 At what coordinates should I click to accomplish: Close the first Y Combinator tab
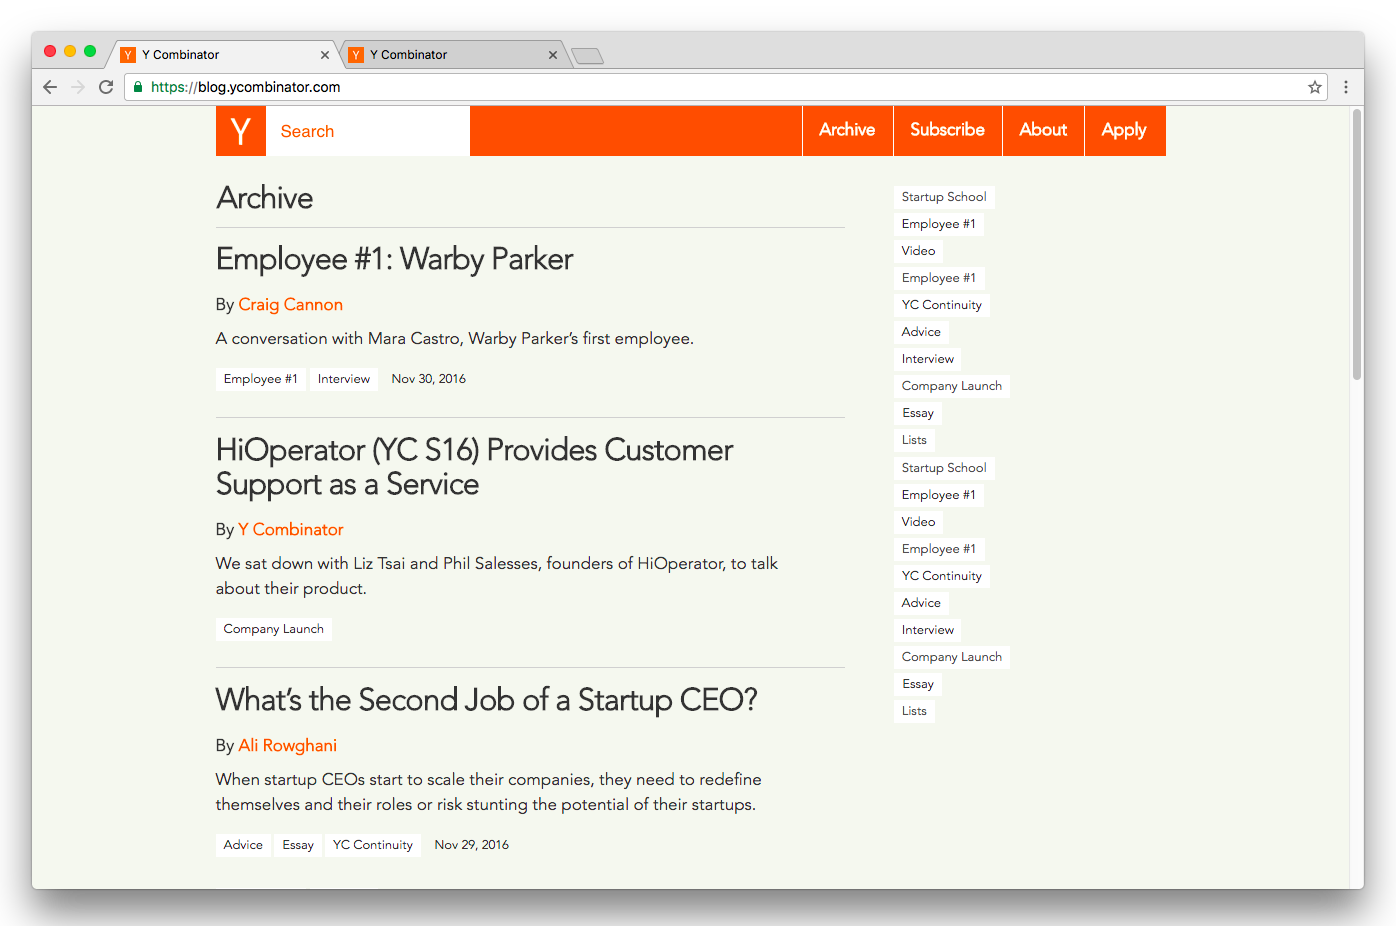325,55
